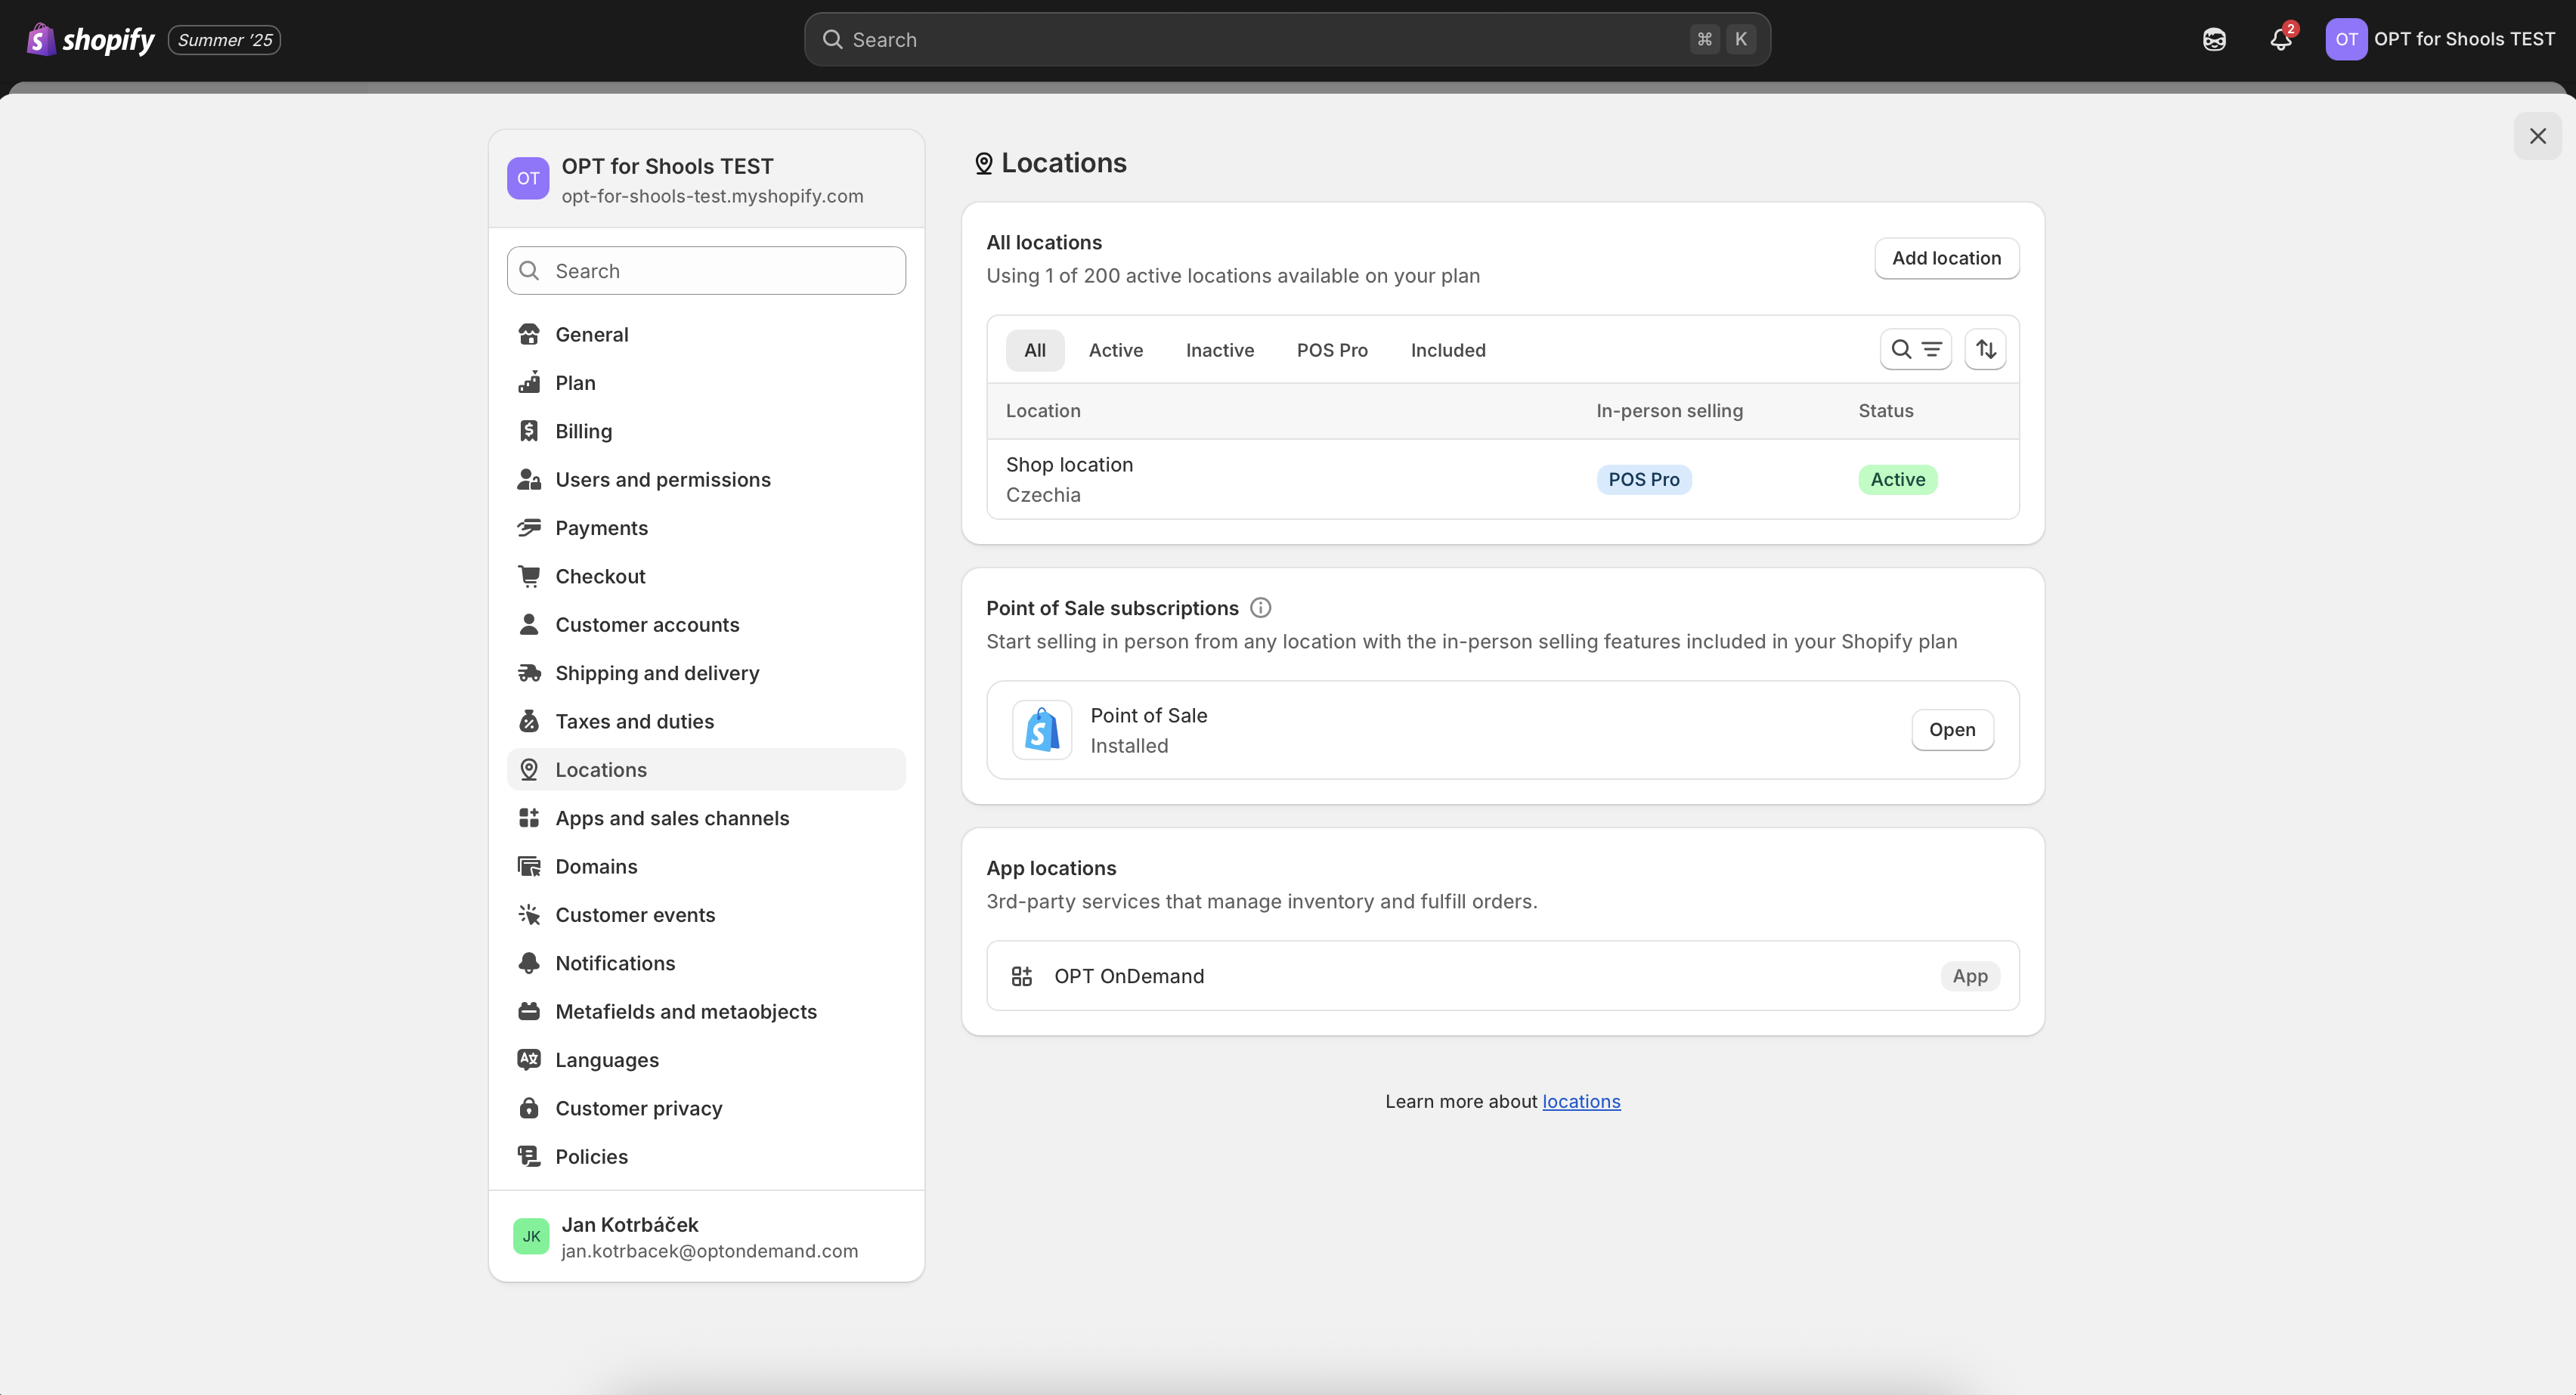
Task: Click the search and filter icon button
Action: [x=1915, y=349]
